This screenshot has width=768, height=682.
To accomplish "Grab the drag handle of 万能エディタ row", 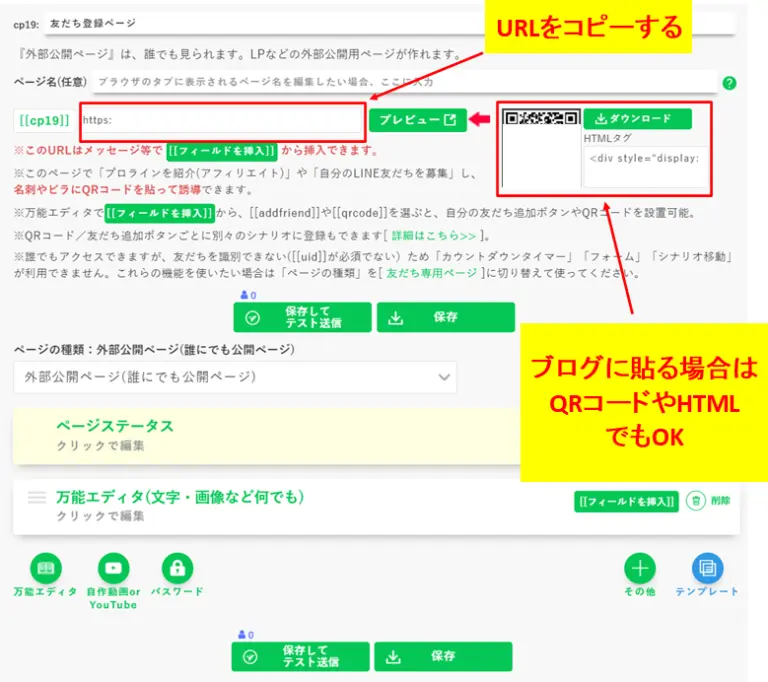I will 37,497.
